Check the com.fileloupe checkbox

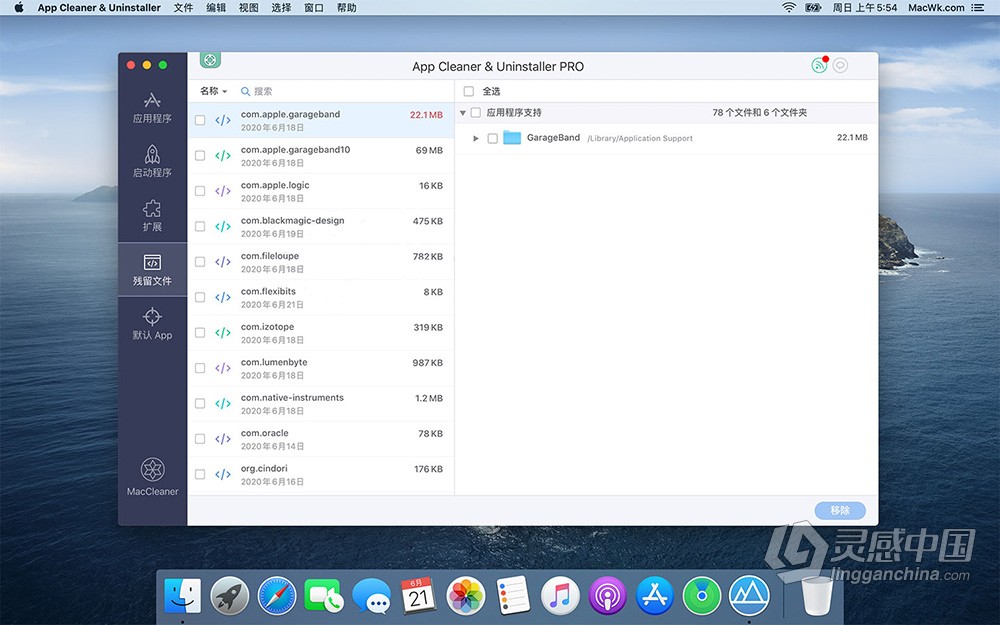(200, 261)
